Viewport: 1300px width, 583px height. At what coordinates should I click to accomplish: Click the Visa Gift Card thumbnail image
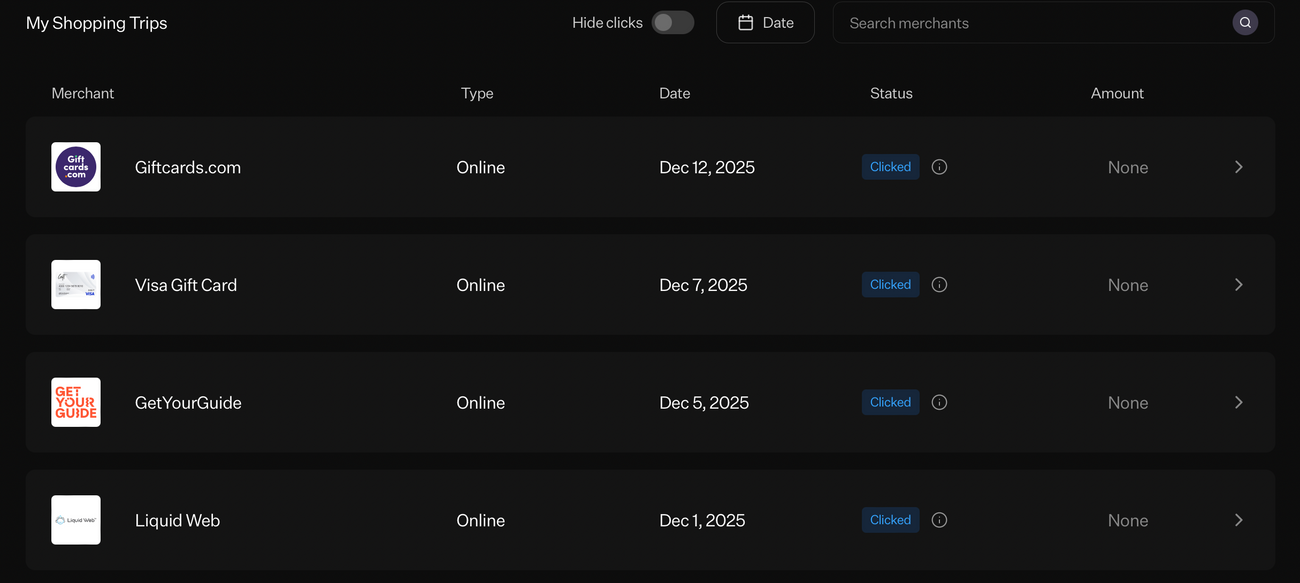(75, 284)
